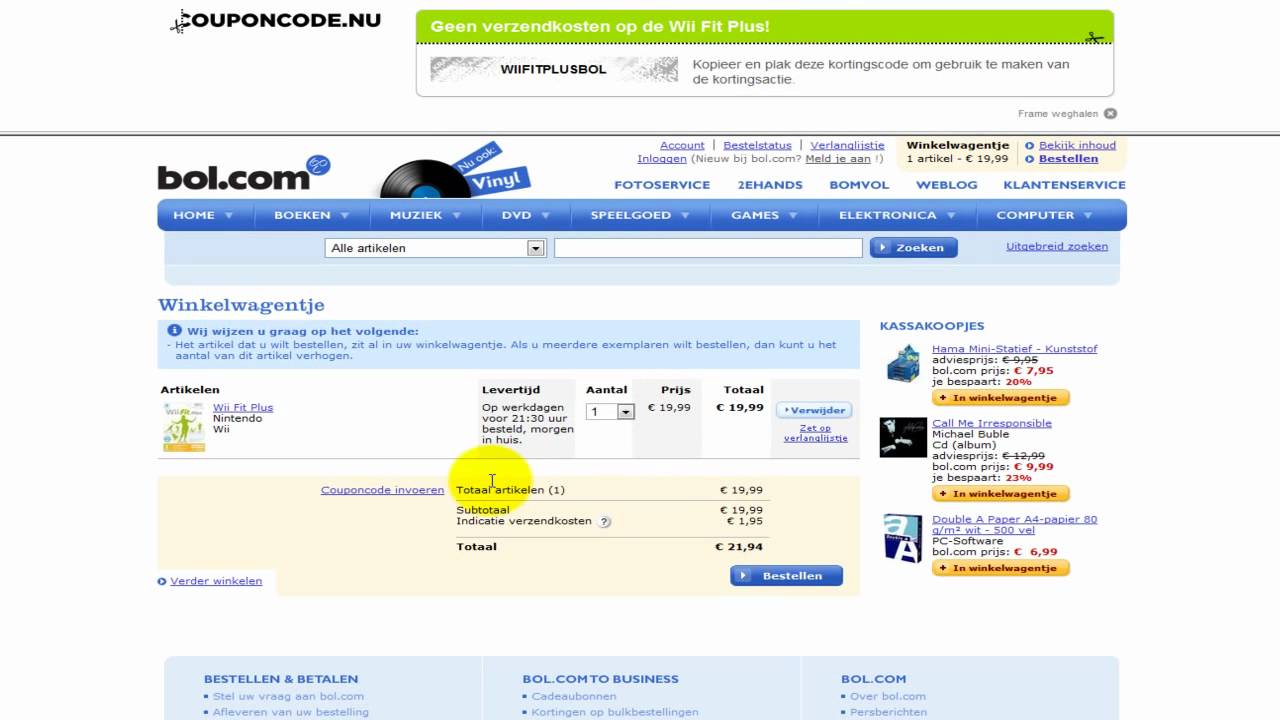Open Over bol.com footer link
The width and height of the screenshot is (1280, 720).
pyautogui.click(x=888, y=696)
